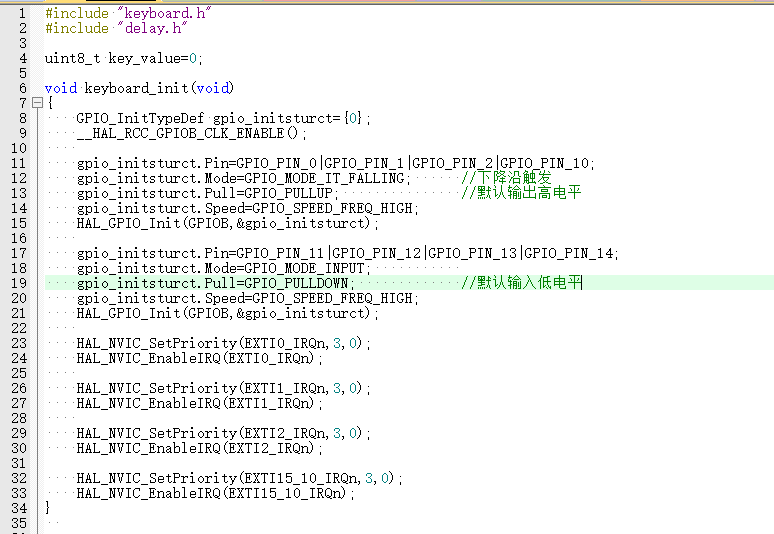Click the closing brace on line 34
This screenshot has height=534, width=774.
pyautogui.click(x=47, y=508)
